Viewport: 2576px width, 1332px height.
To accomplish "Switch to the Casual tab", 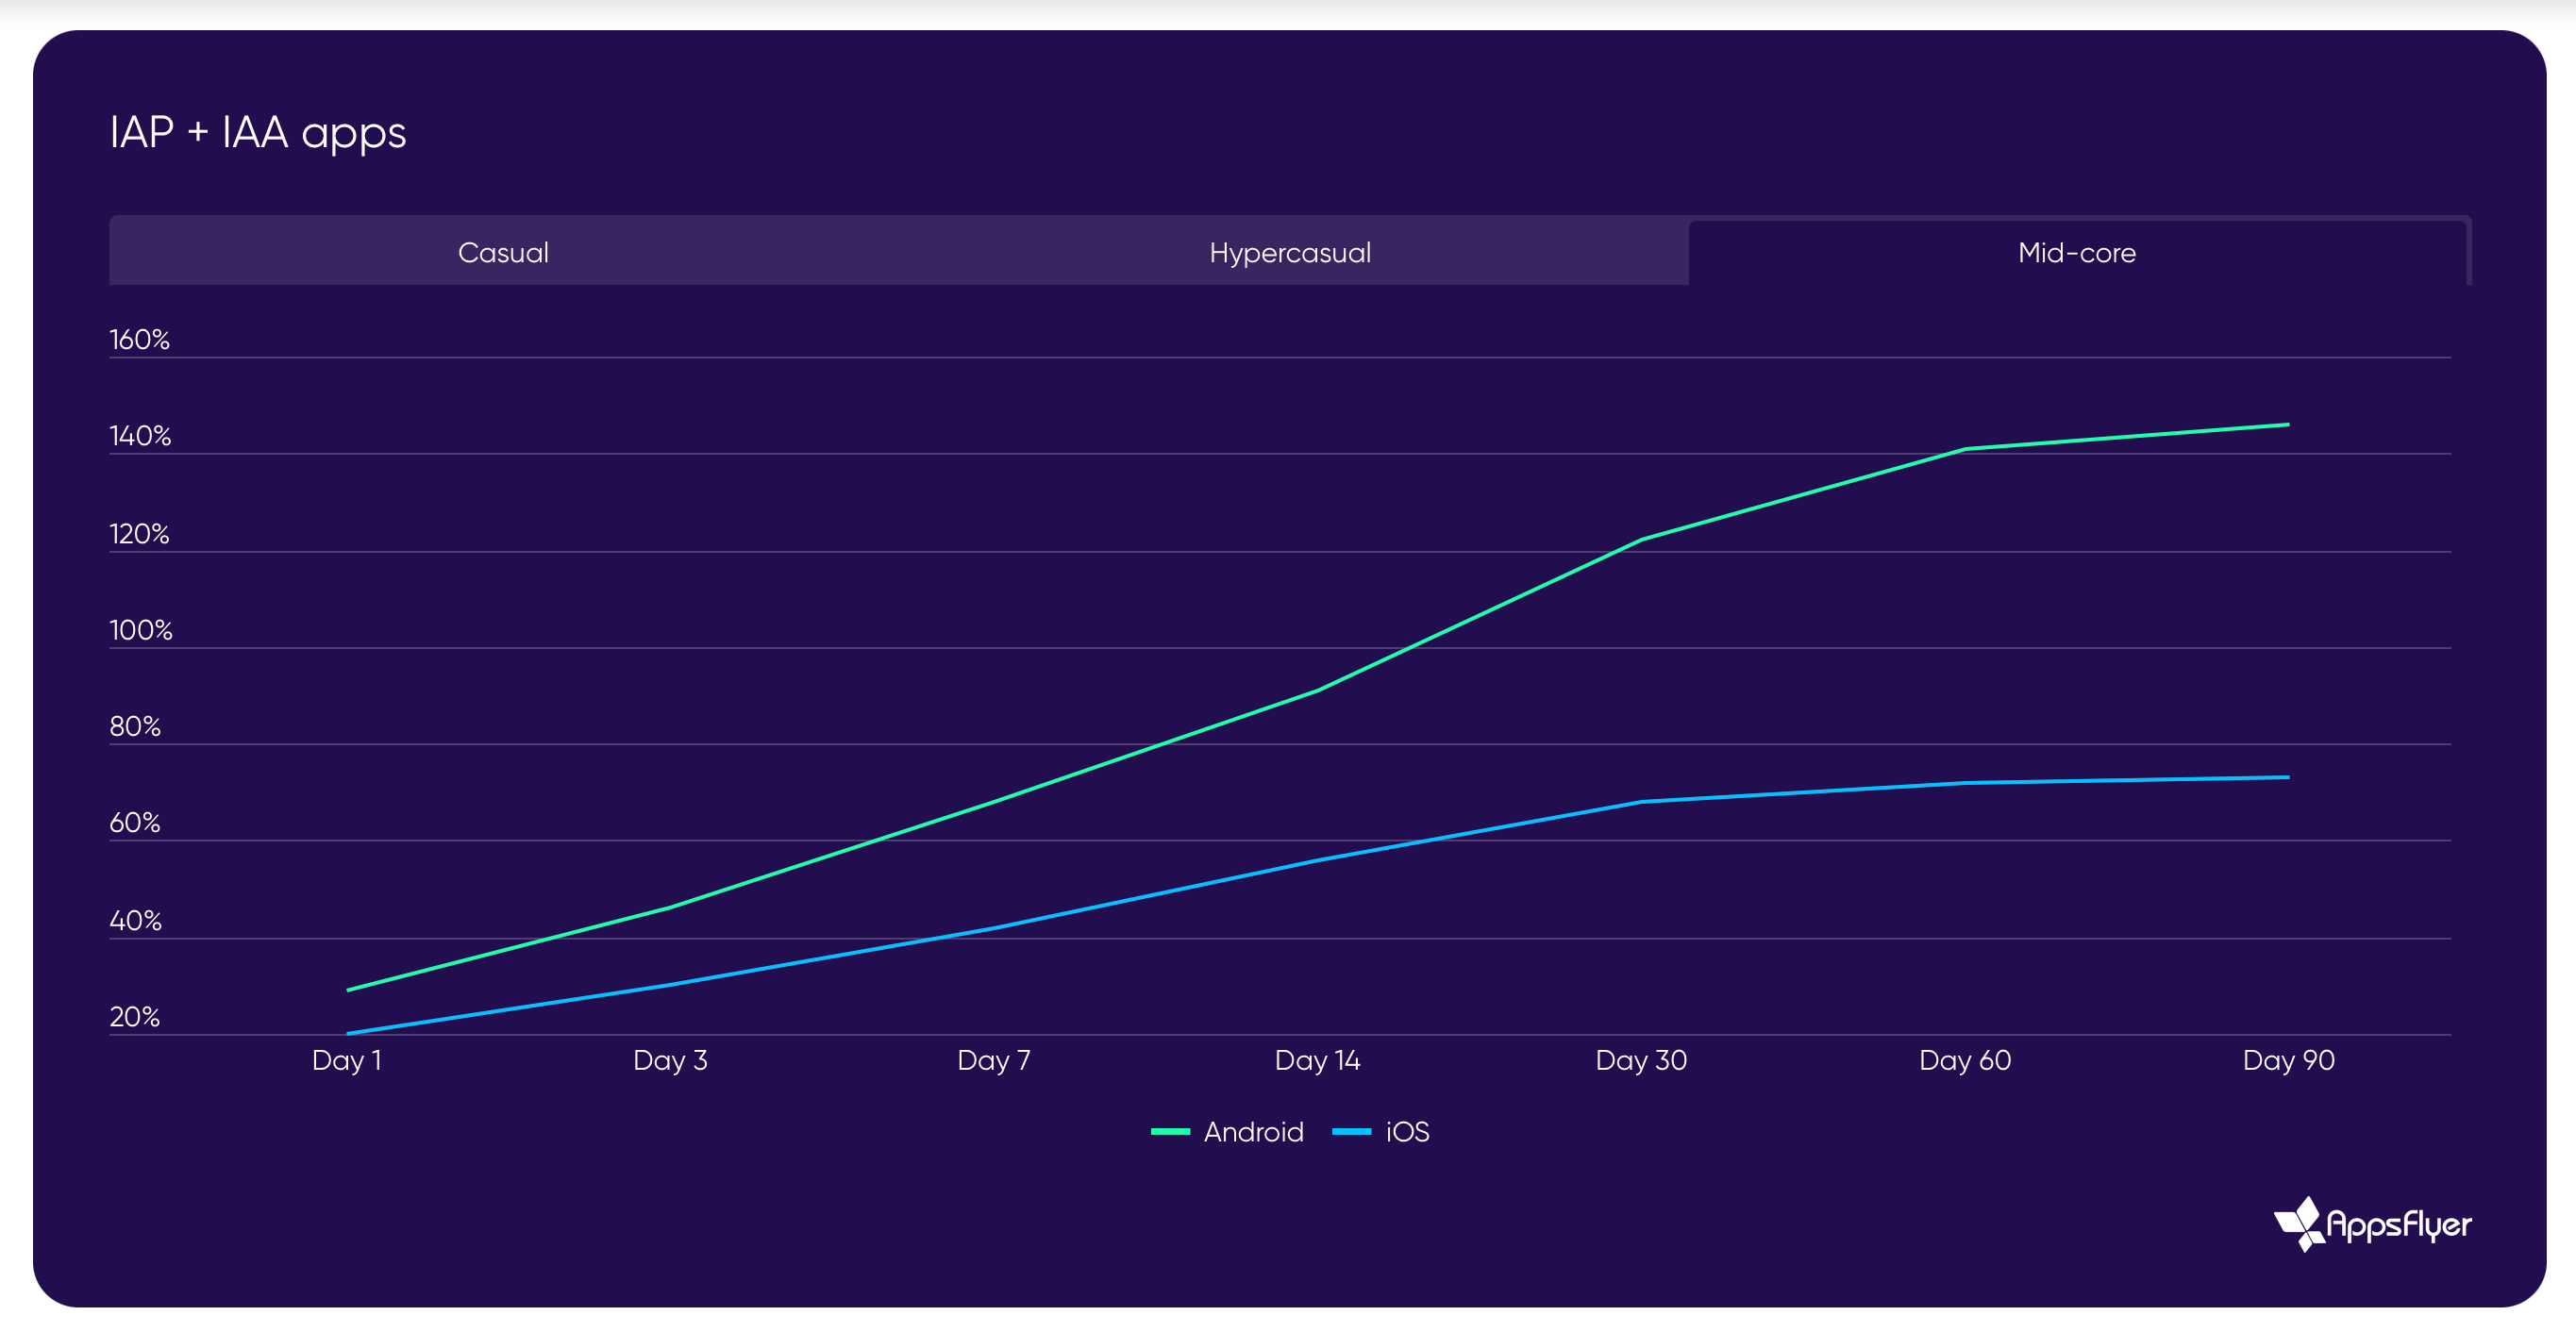I will point(503,252).
